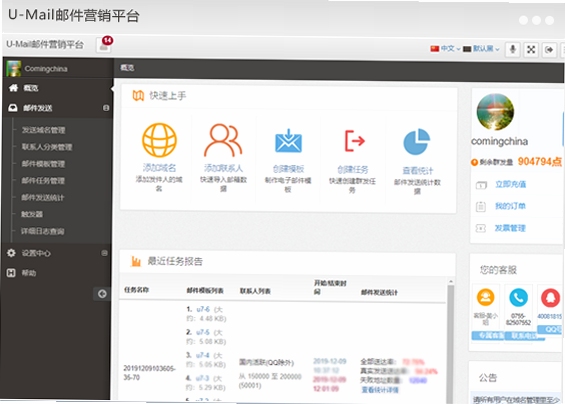Open template link u7-3
Screen dimensions: 565x404
pos(203,378)
